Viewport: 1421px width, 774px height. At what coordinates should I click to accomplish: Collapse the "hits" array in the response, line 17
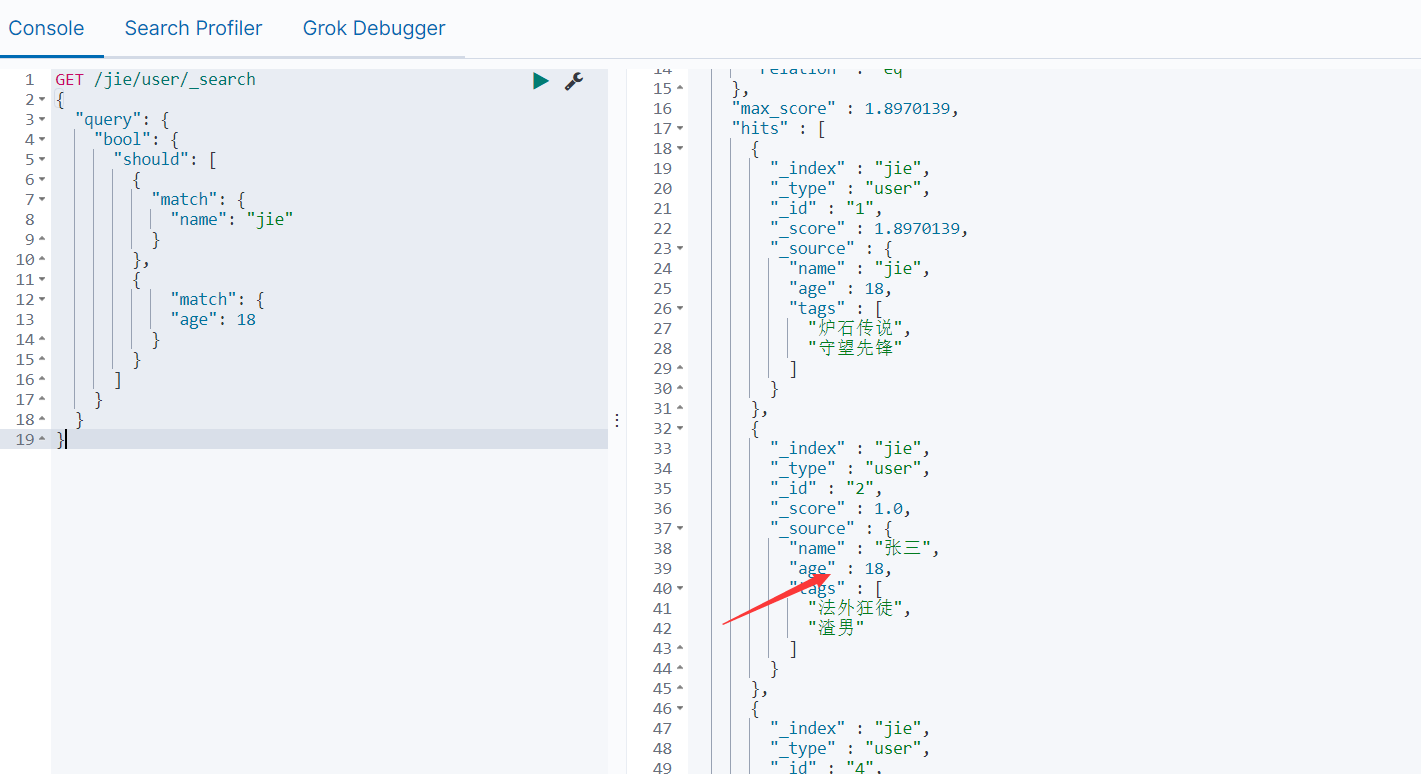pyautogui.click(x=680, y=128)
